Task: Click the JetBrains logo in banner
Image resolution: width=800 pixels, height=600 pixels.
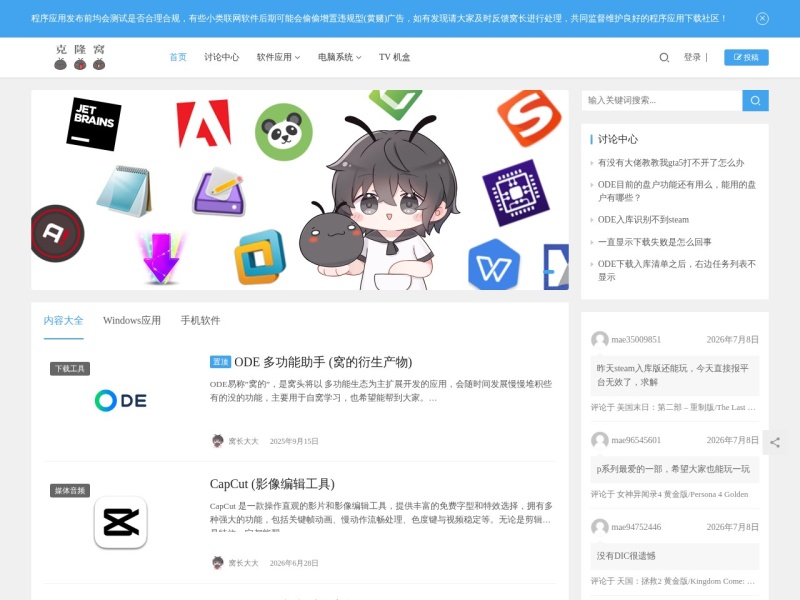Action: (94, 124)
